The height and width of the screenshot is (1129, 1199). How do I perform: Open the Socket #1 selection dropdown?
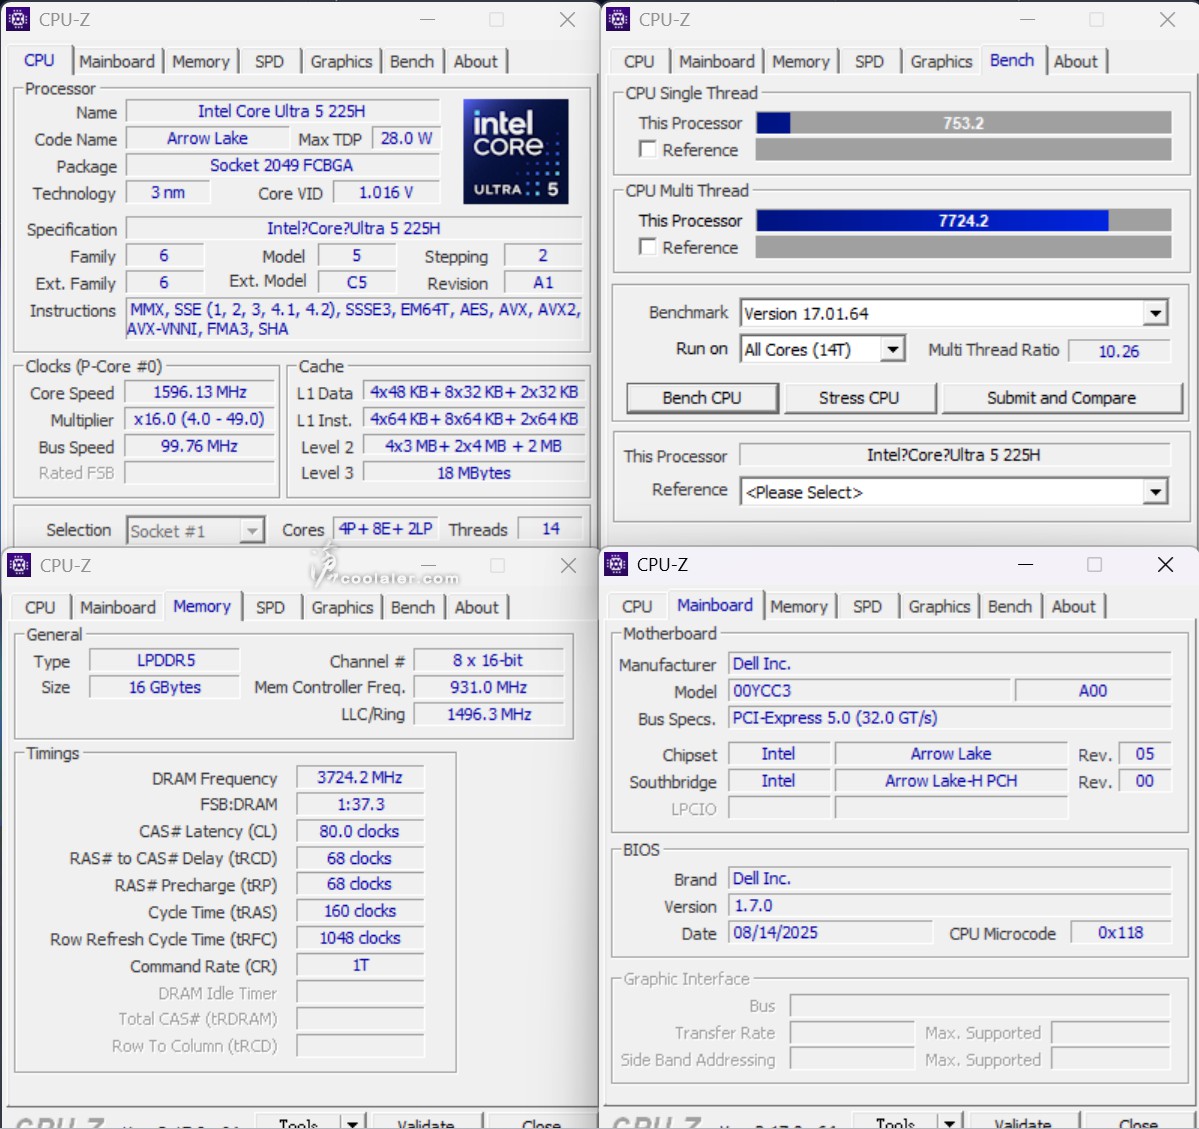point(252,531)
